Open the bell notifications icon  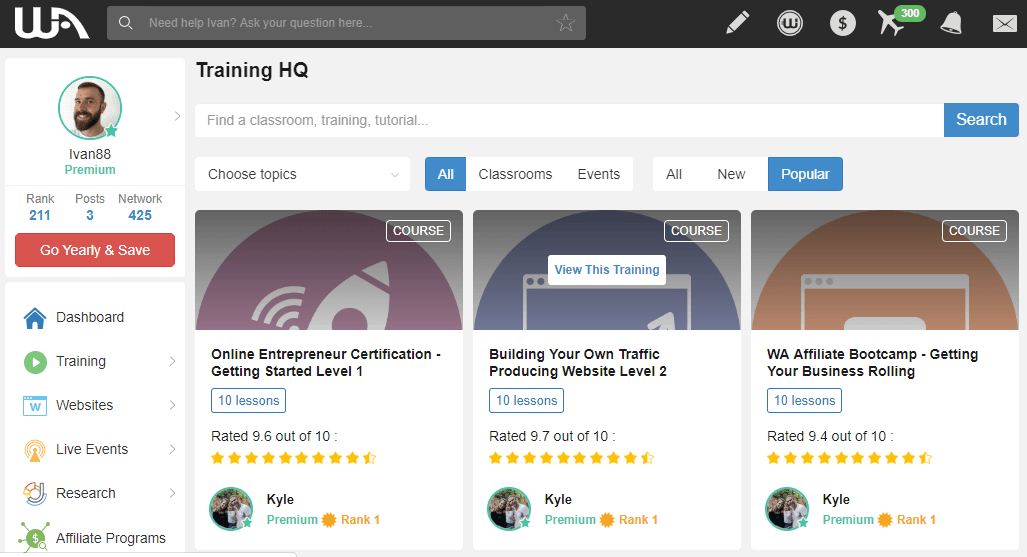[951, 24]
